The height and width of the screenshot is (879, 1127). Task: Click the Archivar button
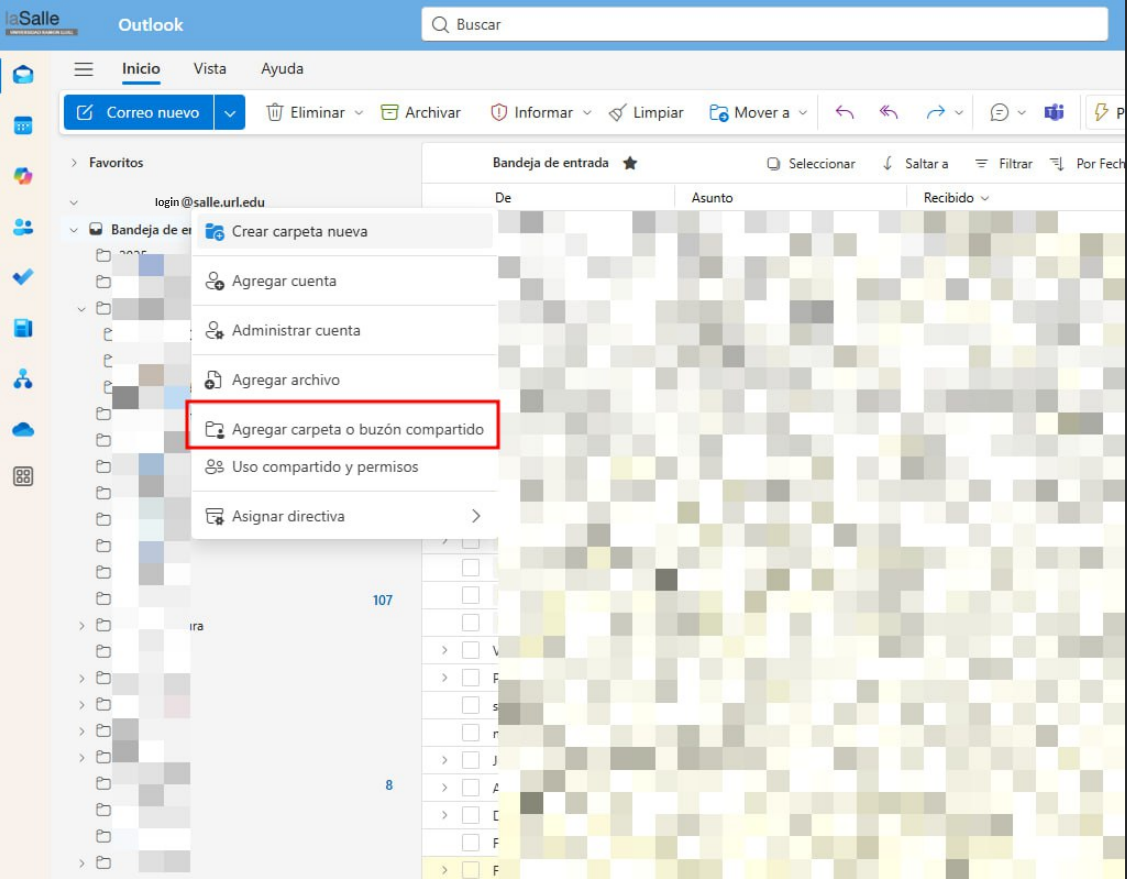[x=421, y=113]
